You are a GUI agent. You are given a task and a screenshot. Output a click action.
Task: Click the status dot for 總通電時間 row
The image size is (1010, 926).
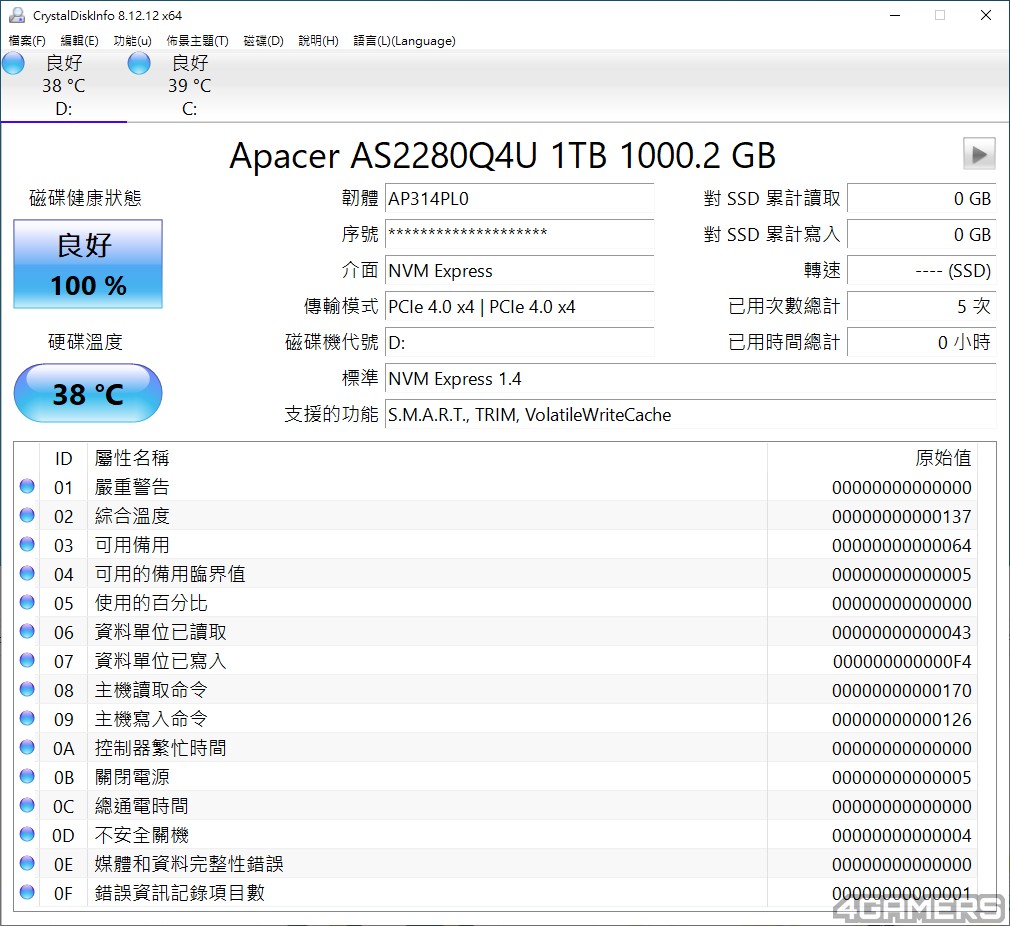[x=27, y=805]
